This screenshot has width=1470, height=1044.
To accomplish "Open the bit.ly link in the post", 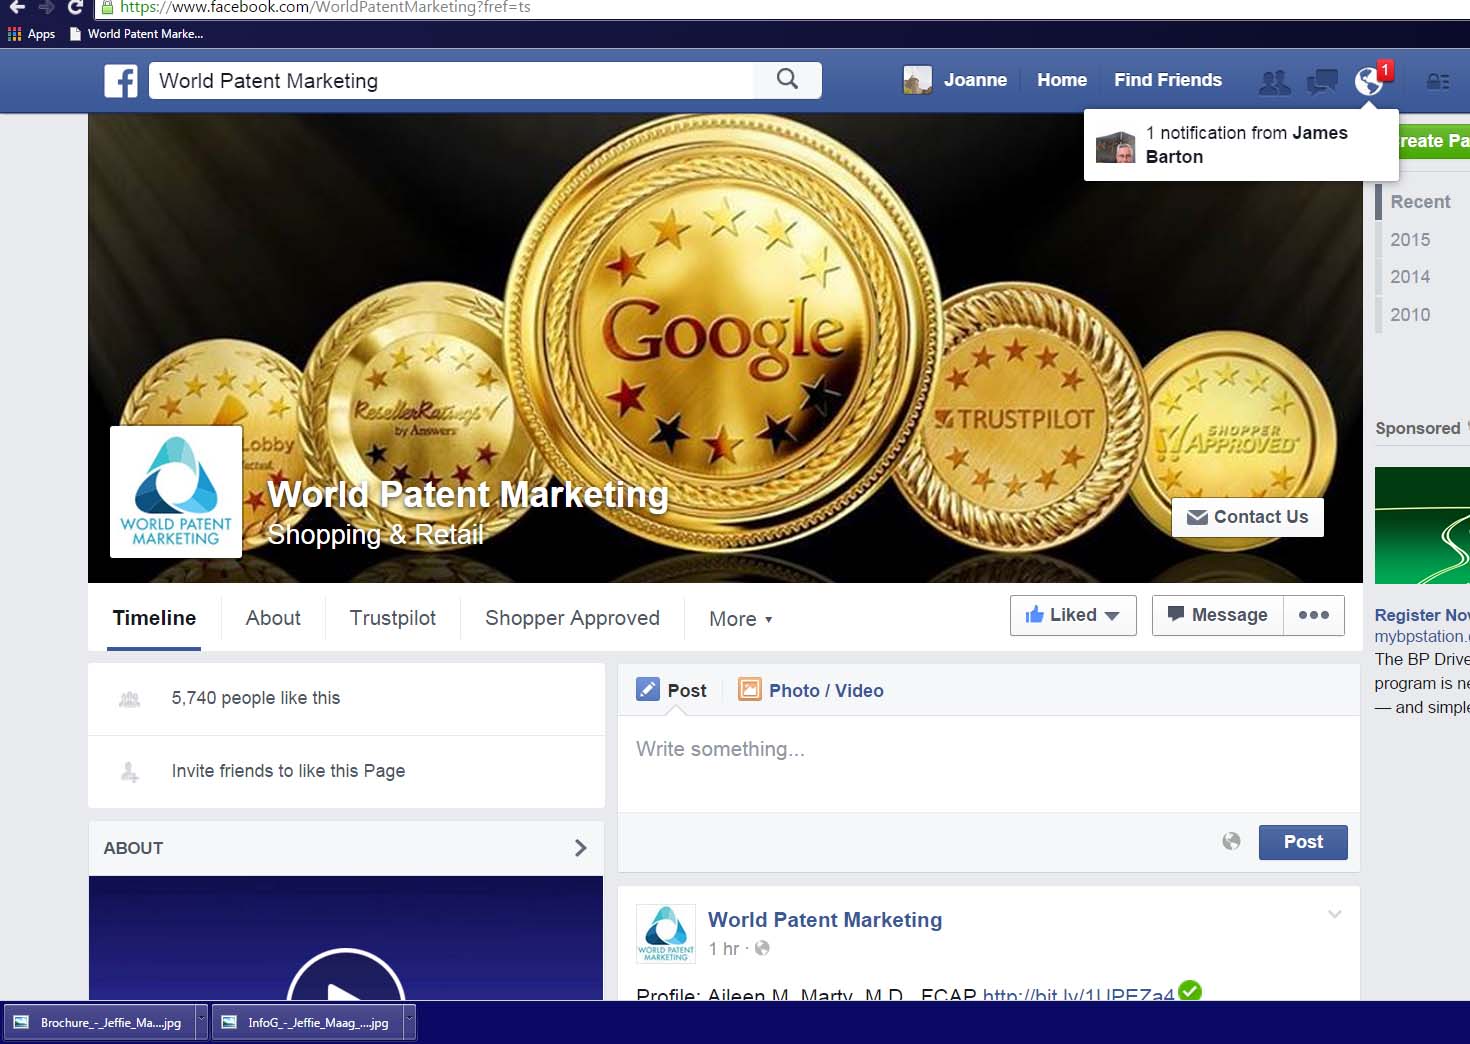I will 1078,993.
